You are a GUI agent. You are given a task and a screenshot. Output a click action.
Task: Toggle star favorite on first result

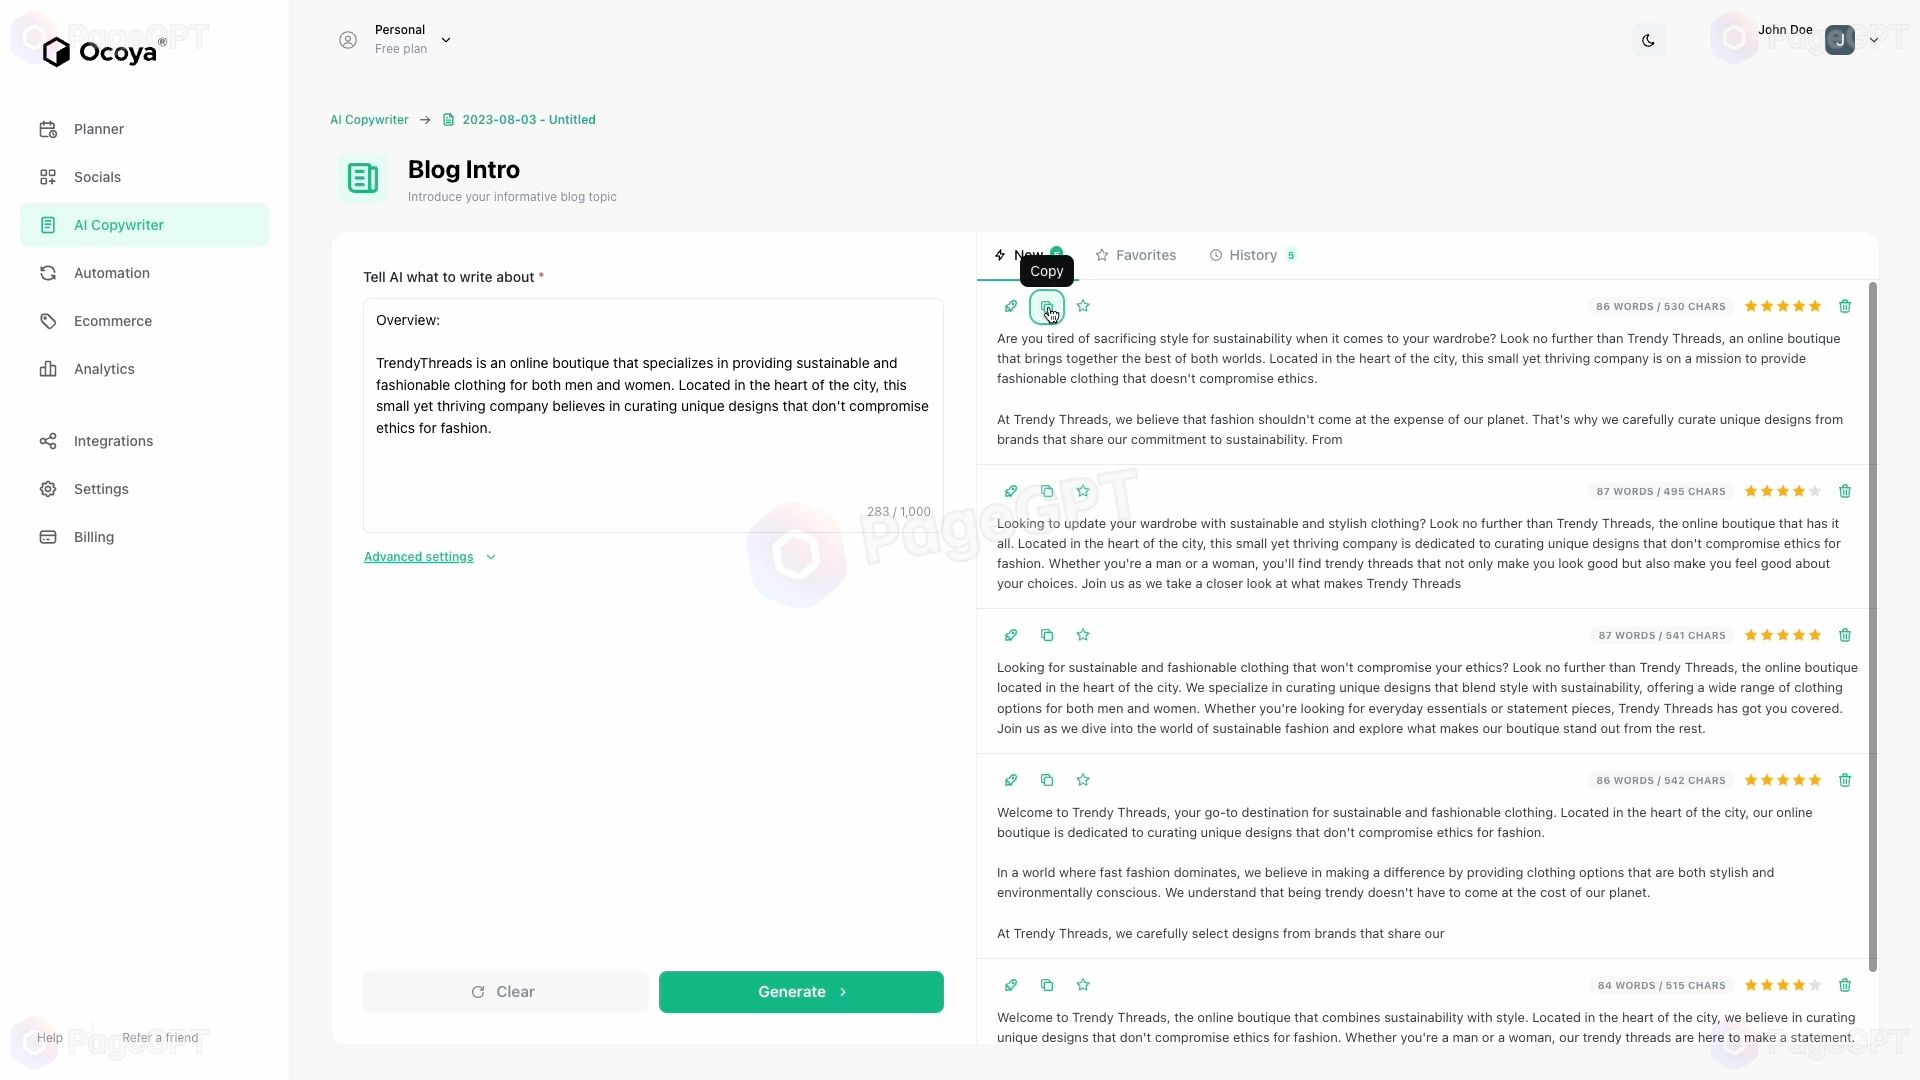click(1083, 306)
